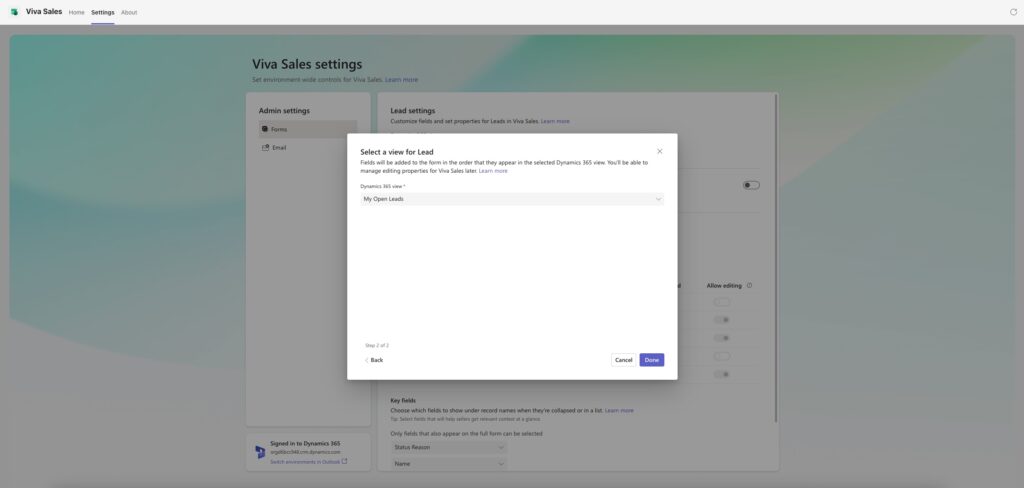Open Learn more under Viva Sales settings heading
The width and height of the screenshot is (1024, 488).
(x=402, y=80)
